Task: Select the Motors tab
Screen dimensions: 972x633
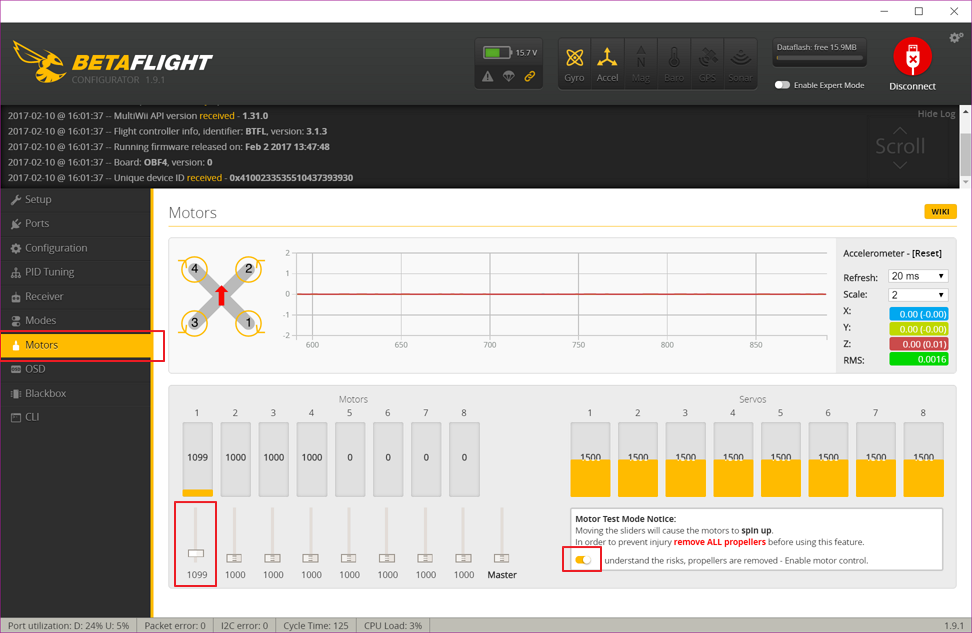Action: [75, 345]
